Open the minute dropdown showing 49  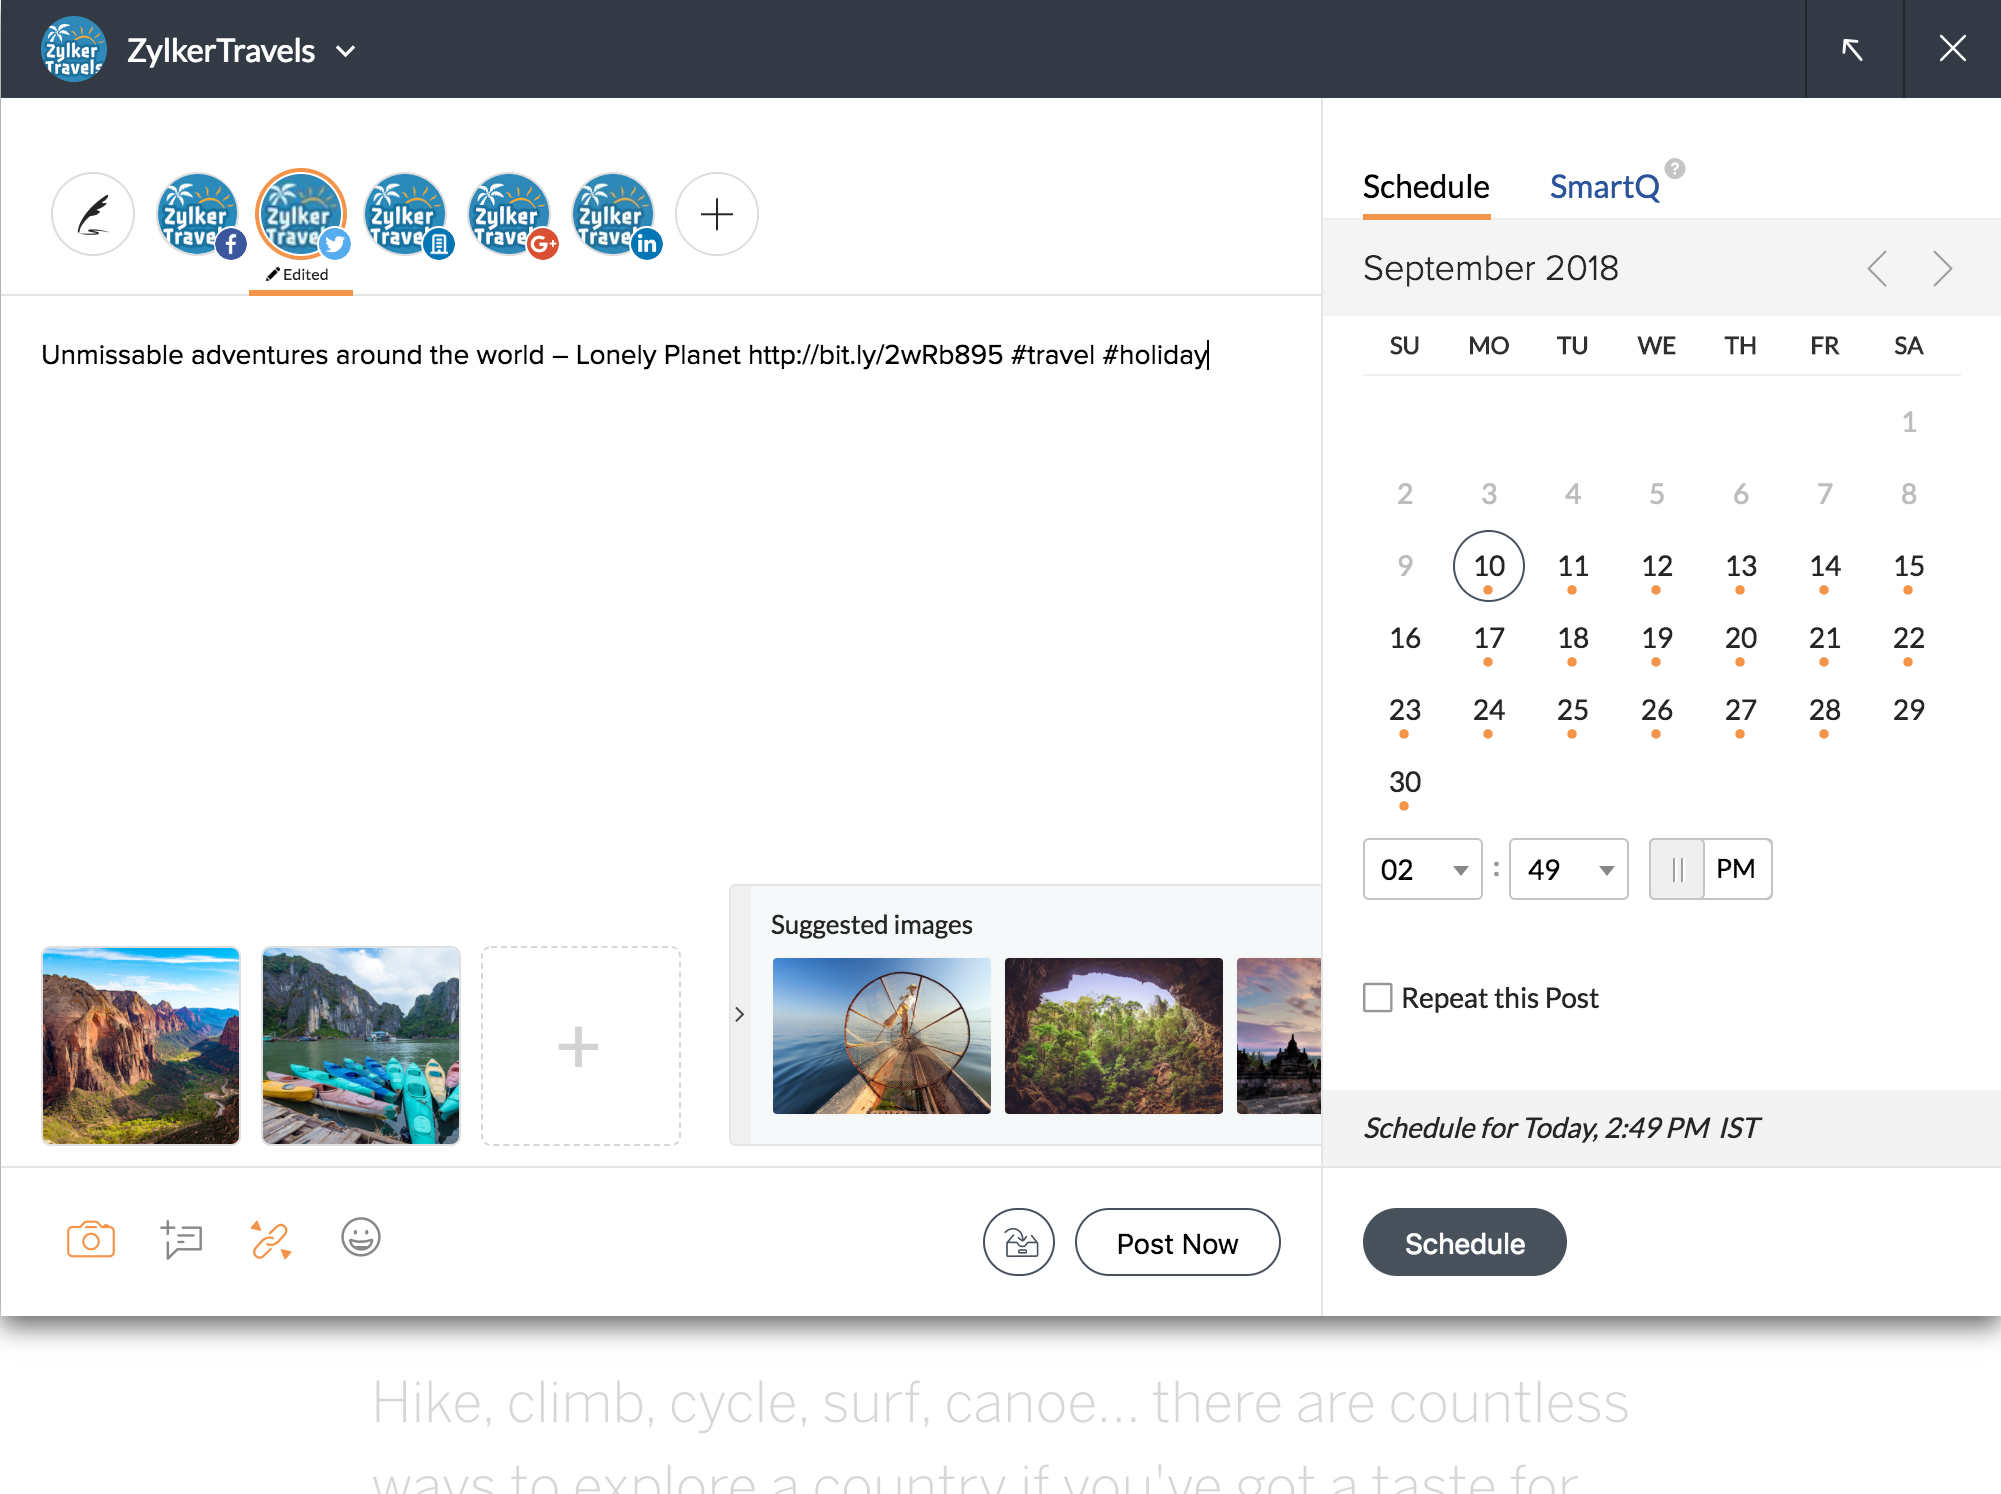click(1568, 870)
